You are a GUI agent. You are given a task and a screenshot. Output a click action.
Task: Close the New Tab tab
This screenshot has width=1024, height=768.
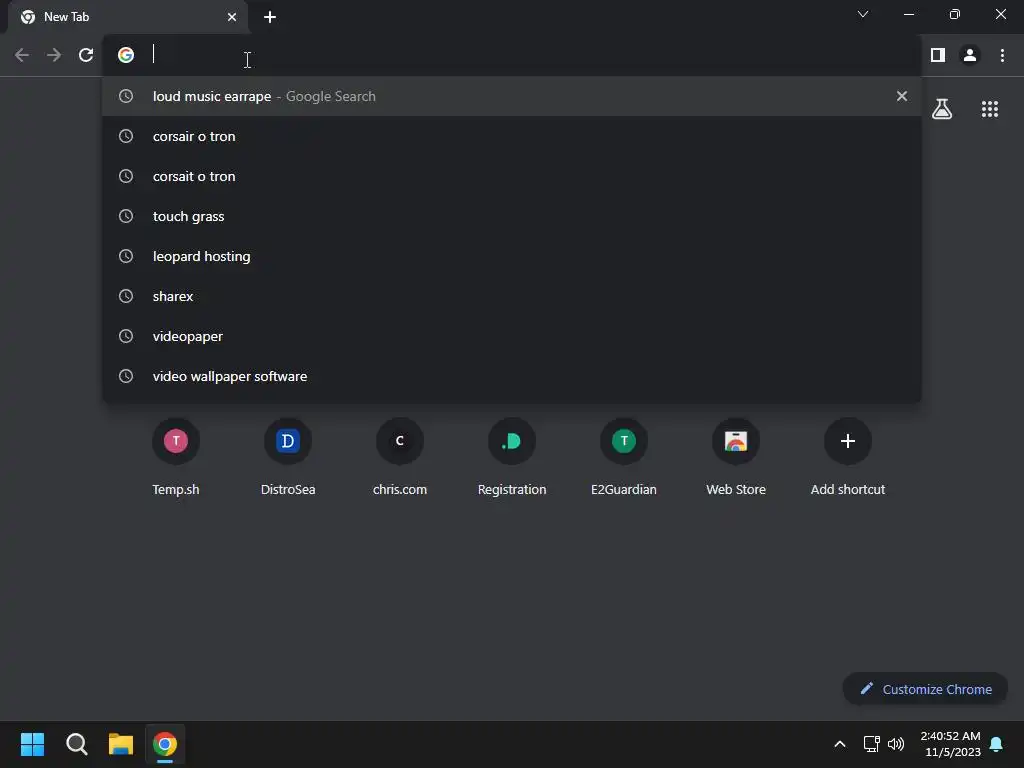tap(232, 17)
